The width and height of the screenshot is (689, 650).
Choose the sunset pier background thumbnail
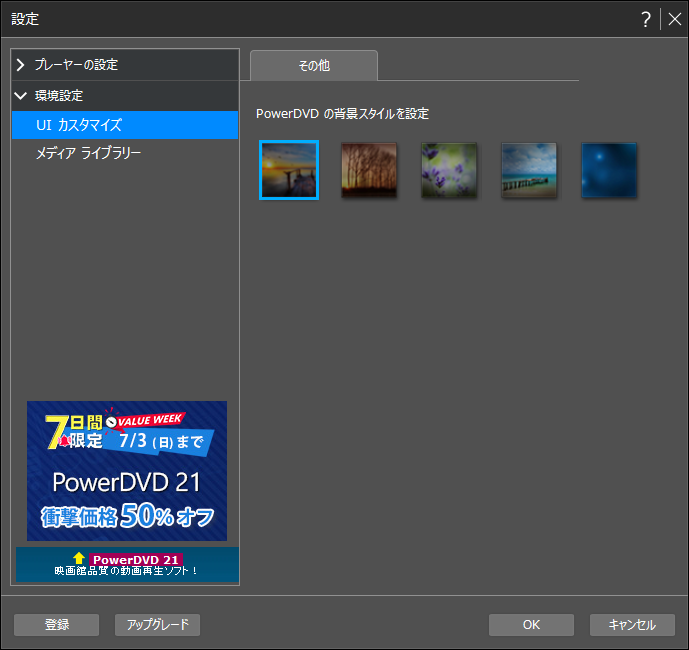(289, 170)
